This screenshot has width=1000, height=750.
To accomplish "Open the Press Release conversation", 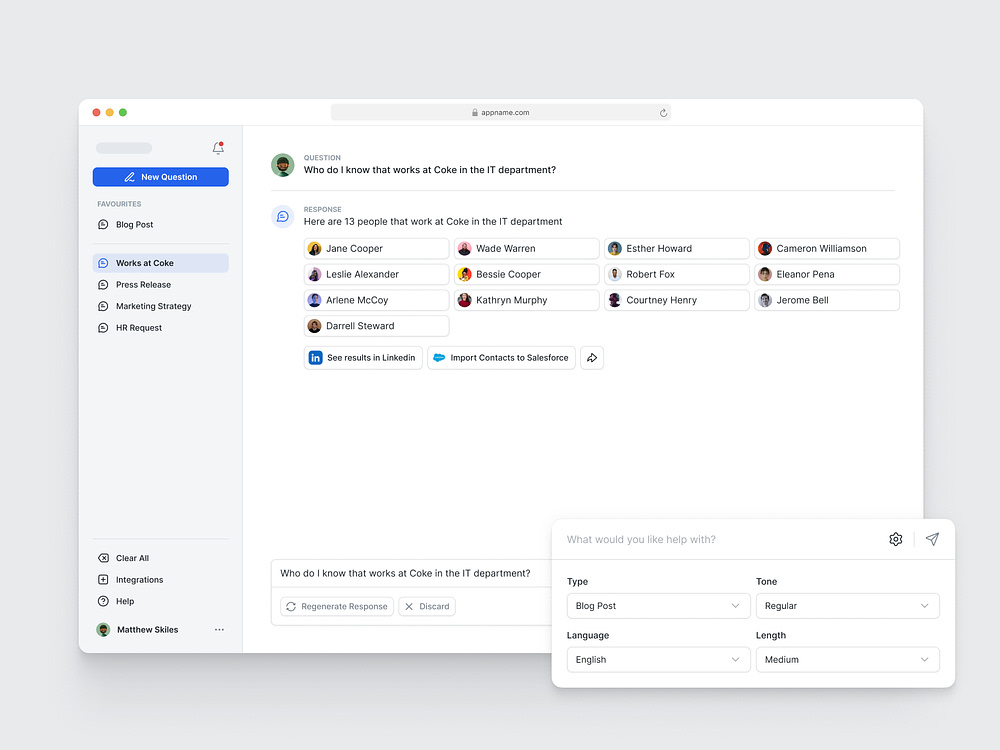I will [161, 284].
